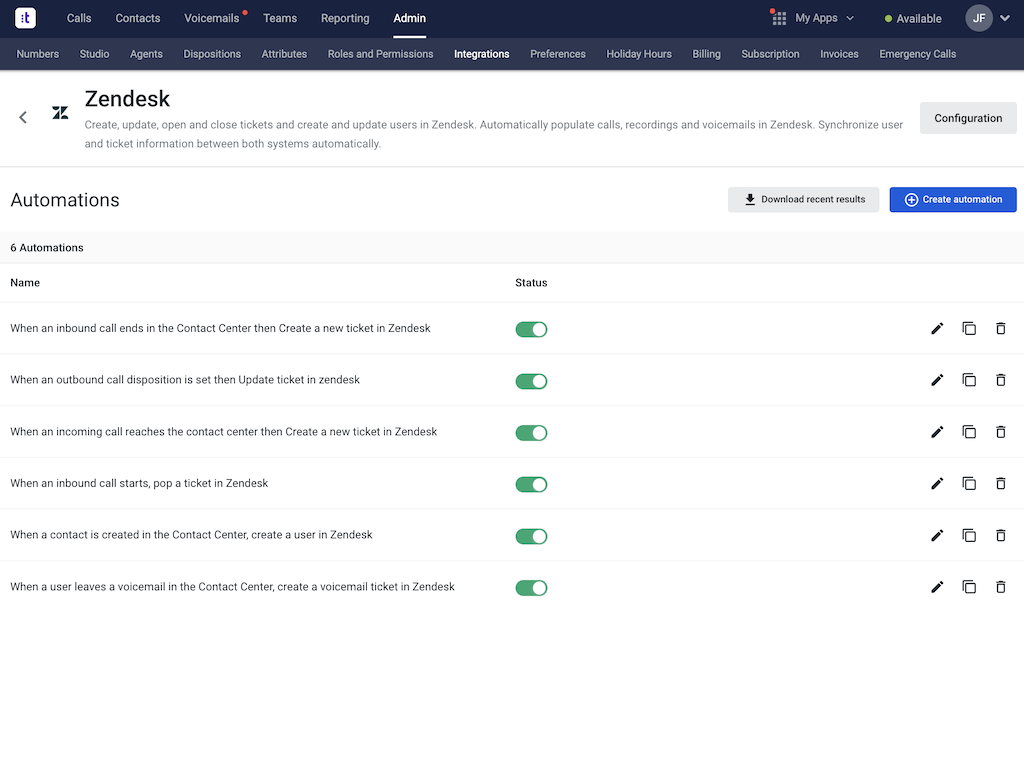Open the Roles and Permissions section
Screen dimensions: 1024x768
(x=380, y=54)
